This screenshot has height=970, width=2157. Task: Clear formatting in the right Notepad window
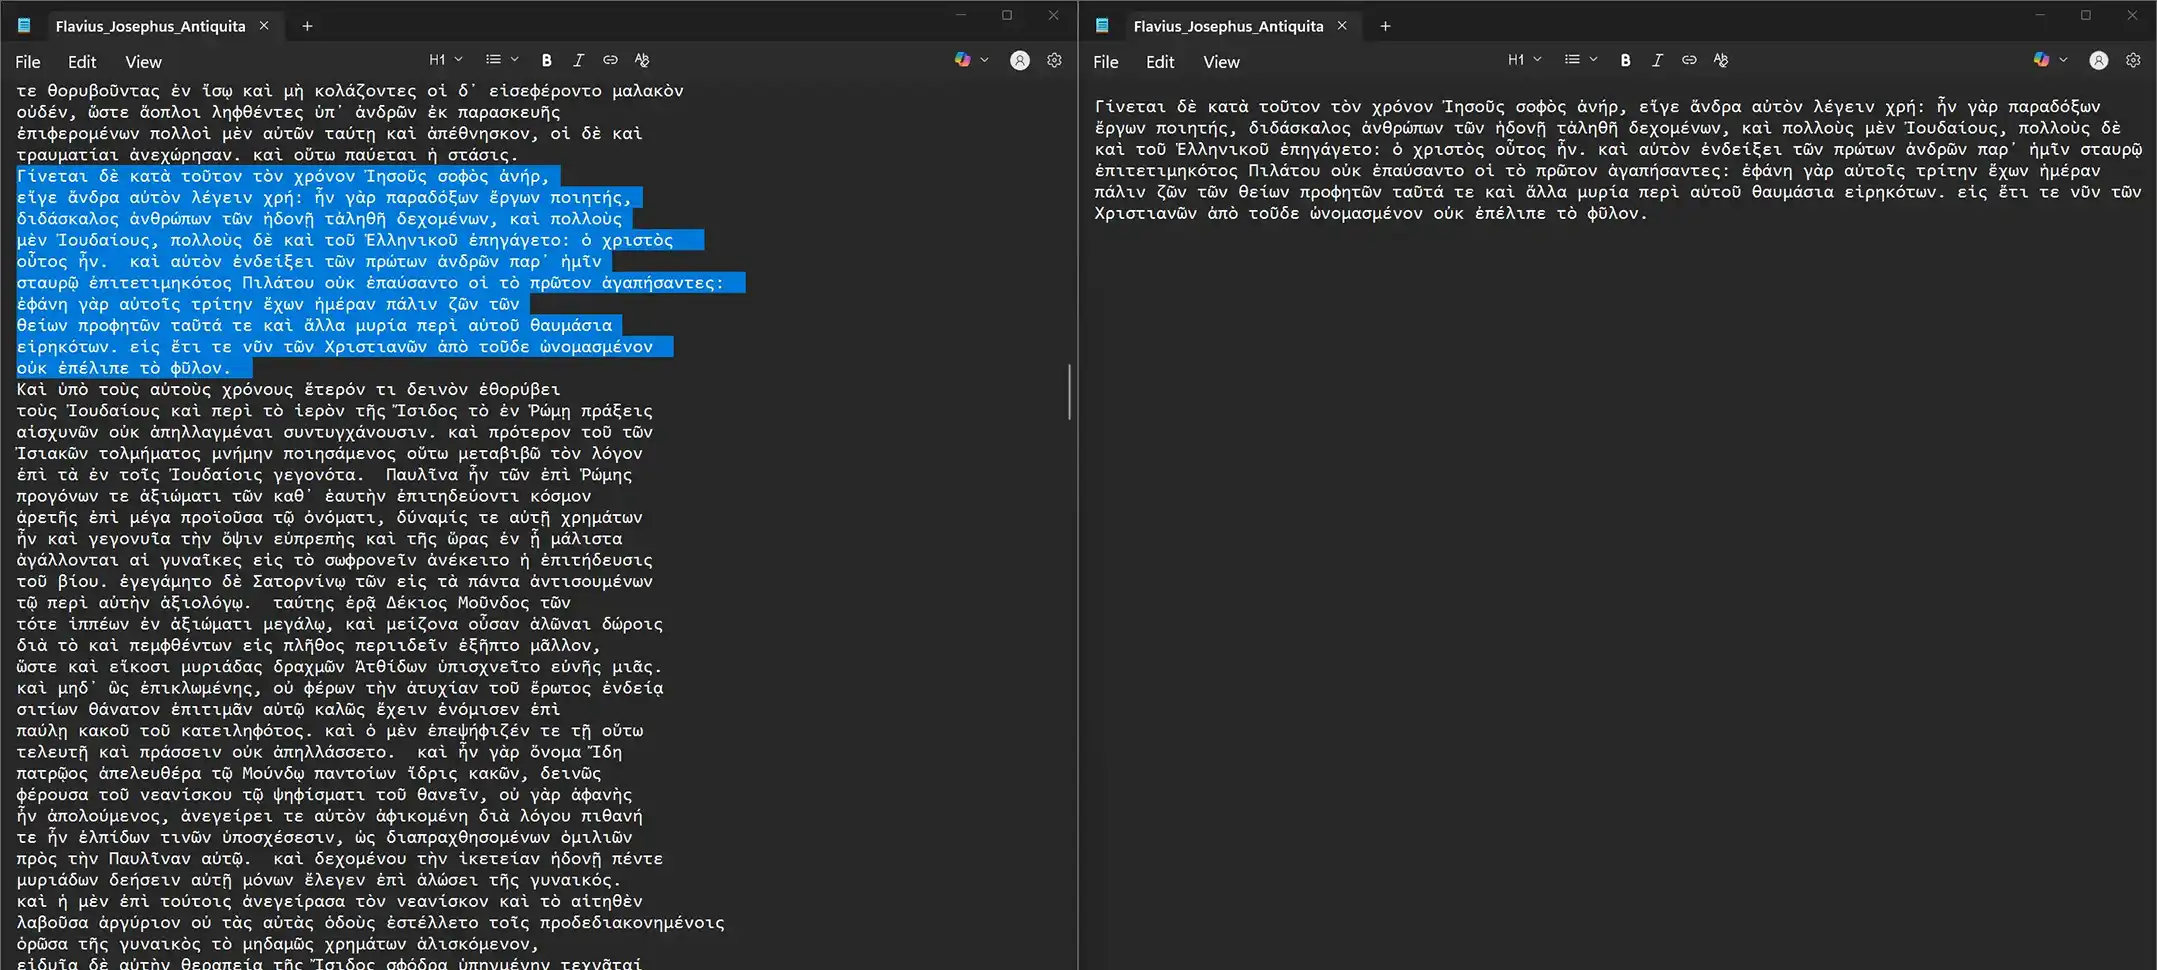pos(1721,60)
